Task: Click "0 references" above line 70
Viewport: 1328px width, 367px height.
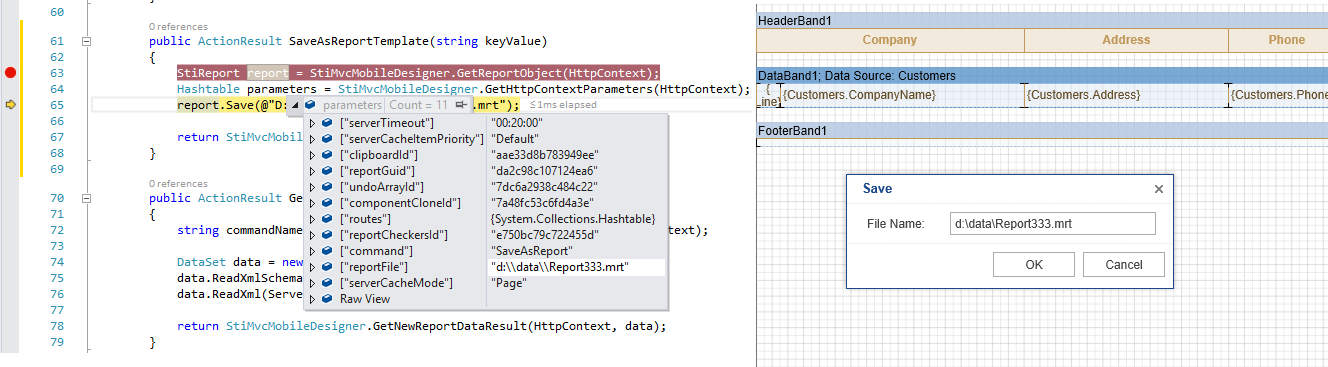Action: click(x=177, y=184)
